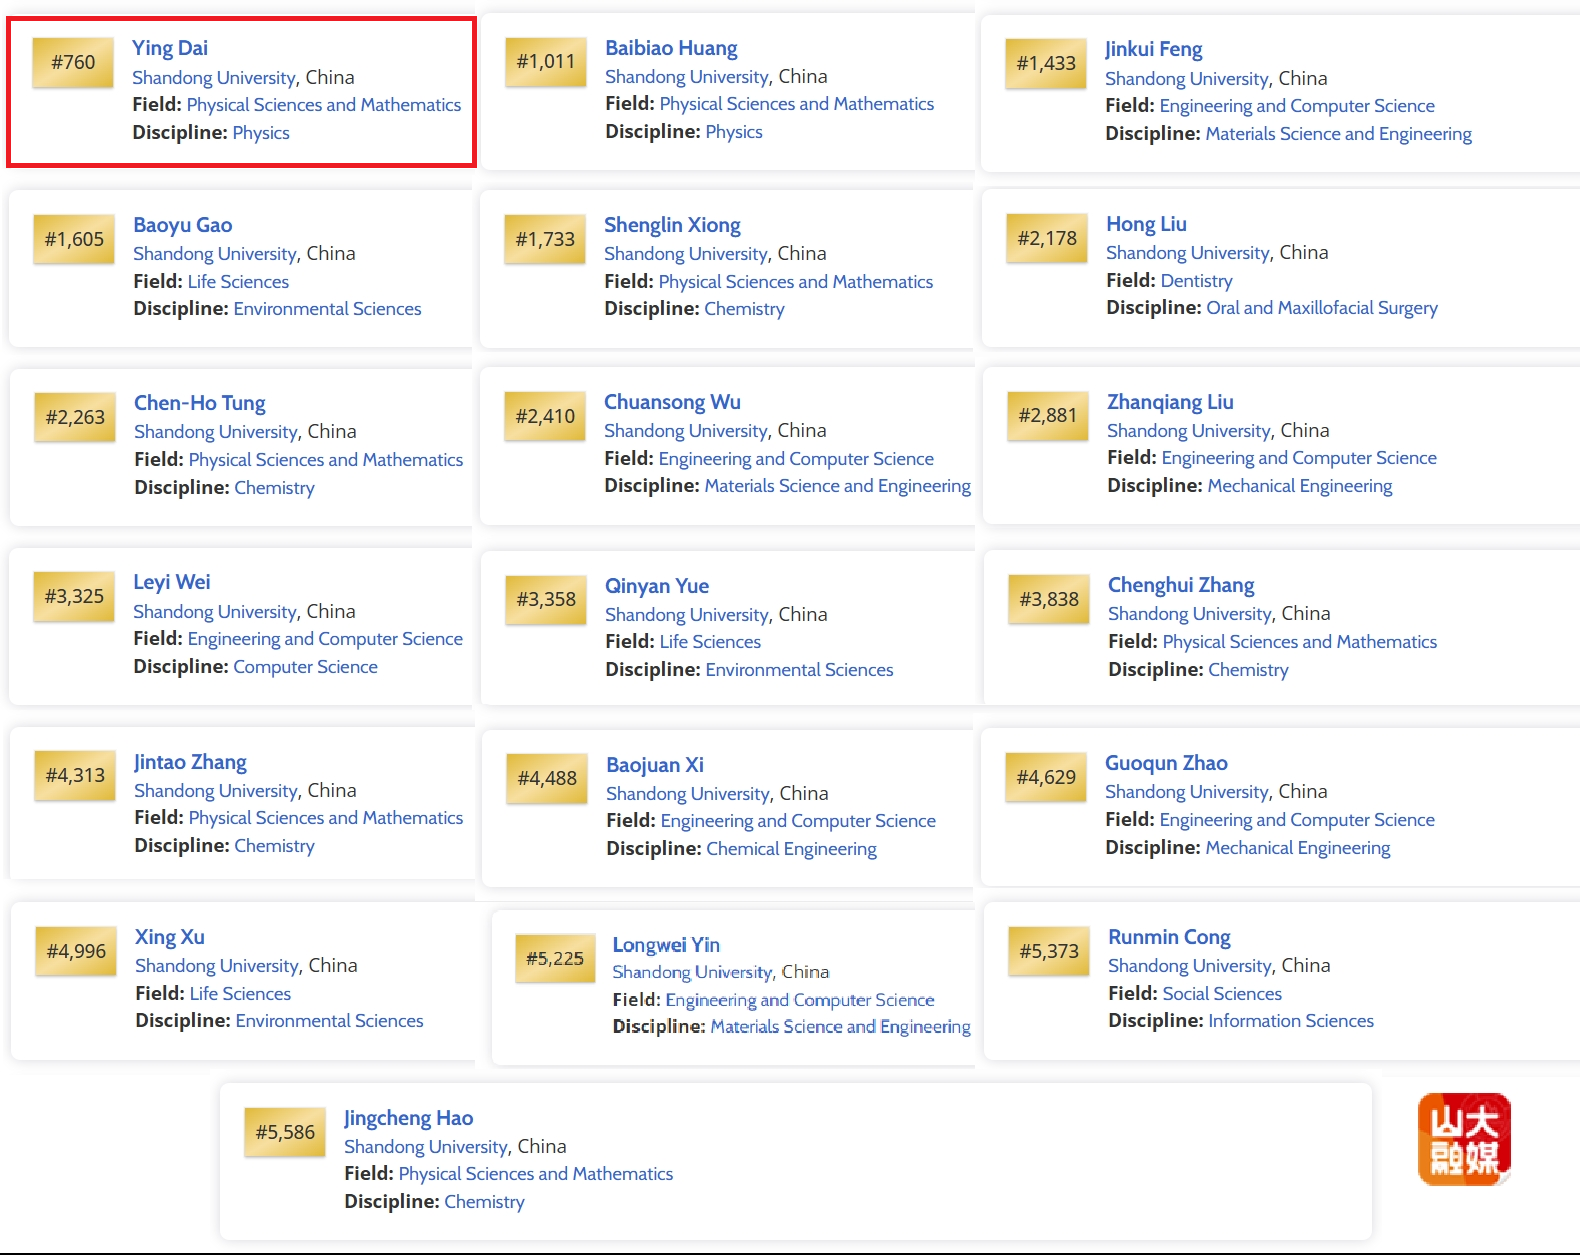
Task: Open Qinyan Yue's Environmental Sciences discipline
Action: tap(799, 670)
